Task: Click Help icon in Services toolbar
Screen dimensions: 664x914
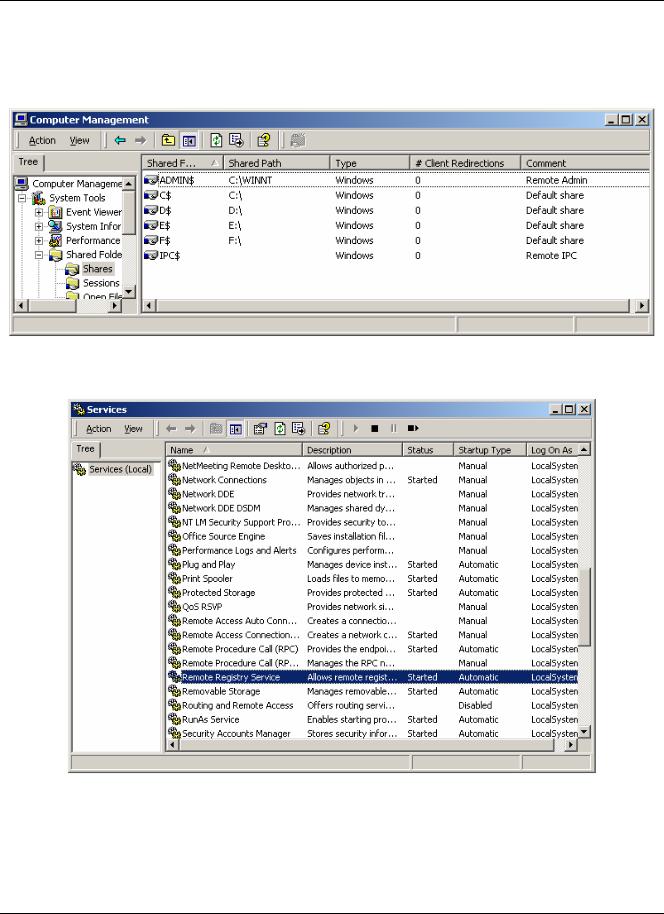Action: 324,428
